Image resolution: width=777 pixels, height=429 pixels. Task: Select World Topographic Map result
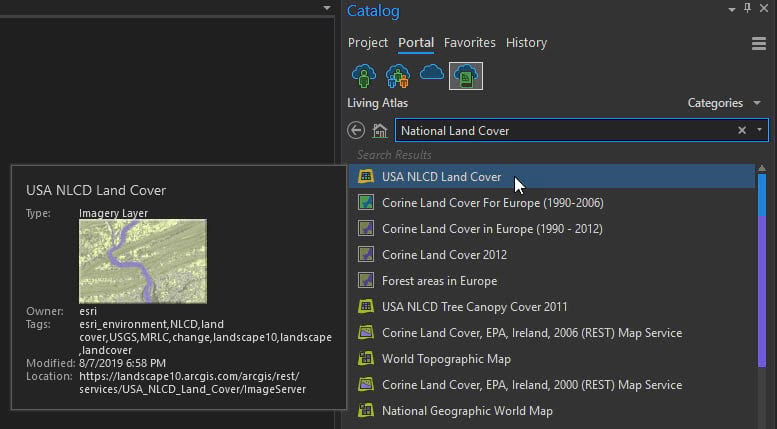pos(446,359)
